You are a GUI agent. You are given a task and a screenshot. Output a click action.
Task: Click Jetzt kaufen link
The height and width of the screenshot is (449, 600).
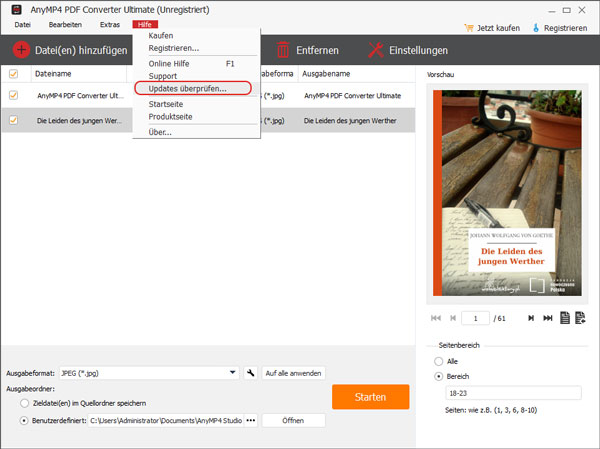click(x=498, y=28)
